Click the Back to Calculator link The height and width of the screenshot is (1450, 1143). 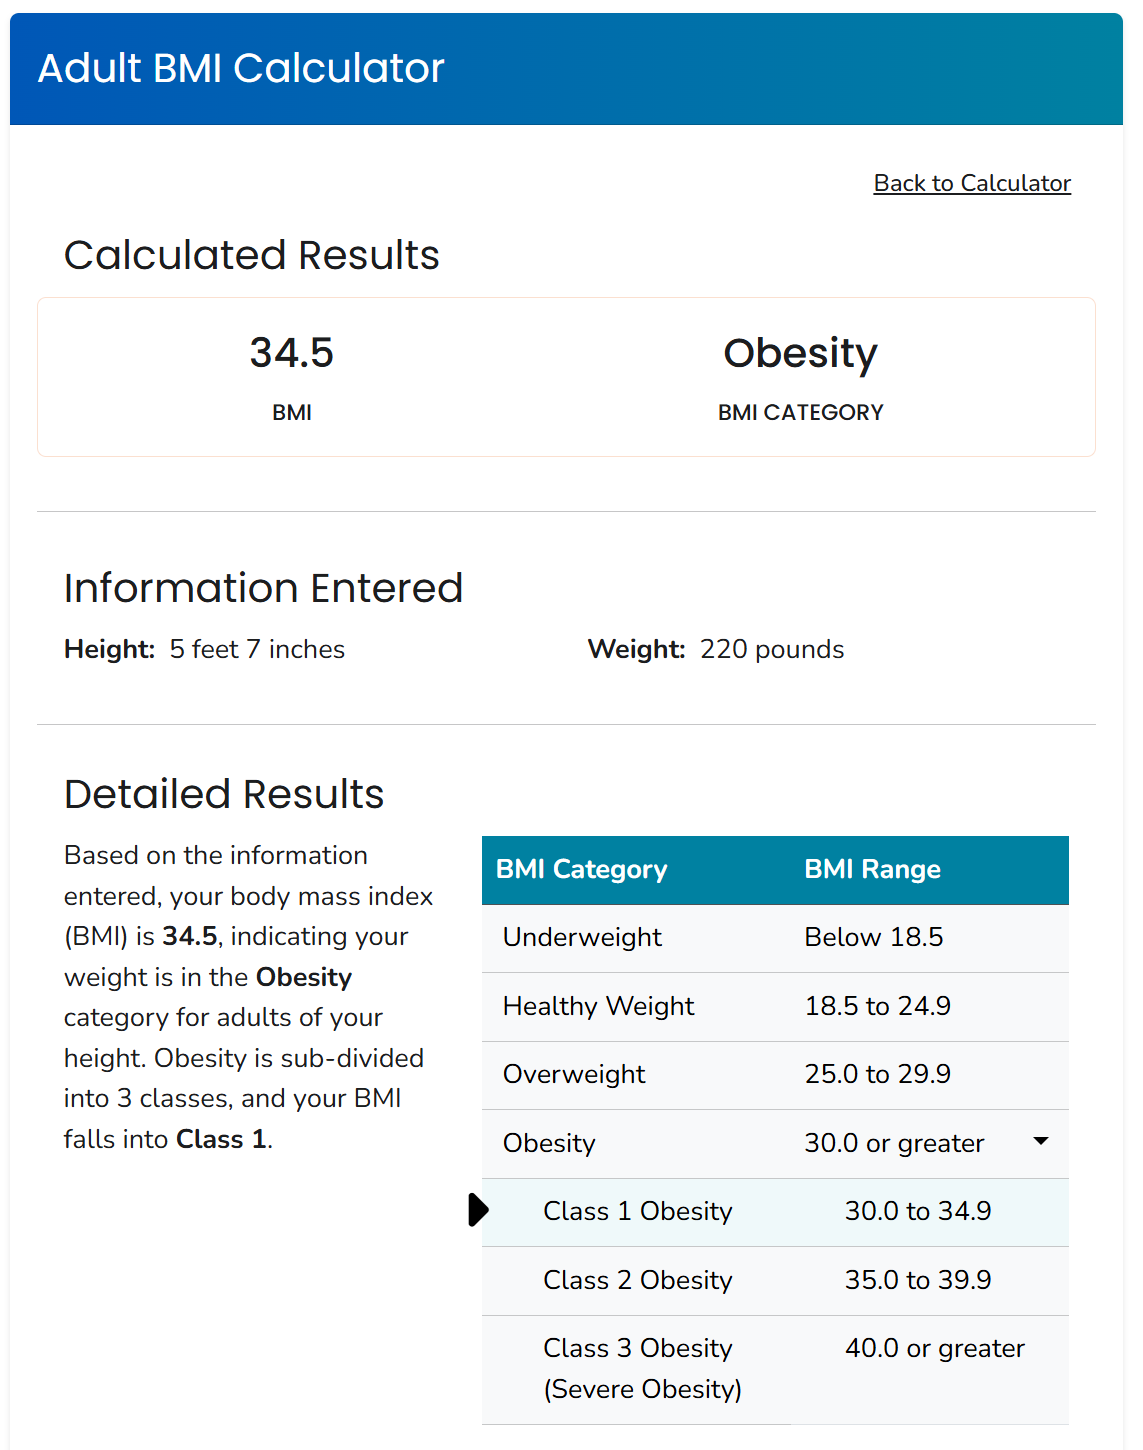(972, 183)
